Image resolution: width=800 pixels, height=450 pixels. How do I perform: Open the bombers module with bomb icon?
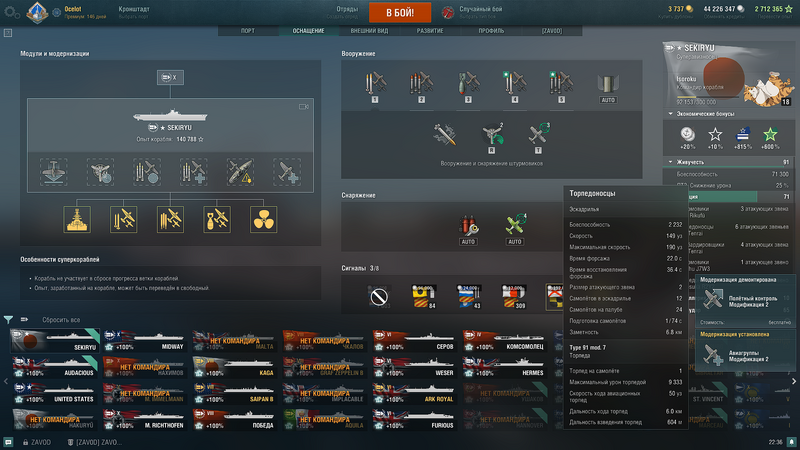[x=217, y=219]
